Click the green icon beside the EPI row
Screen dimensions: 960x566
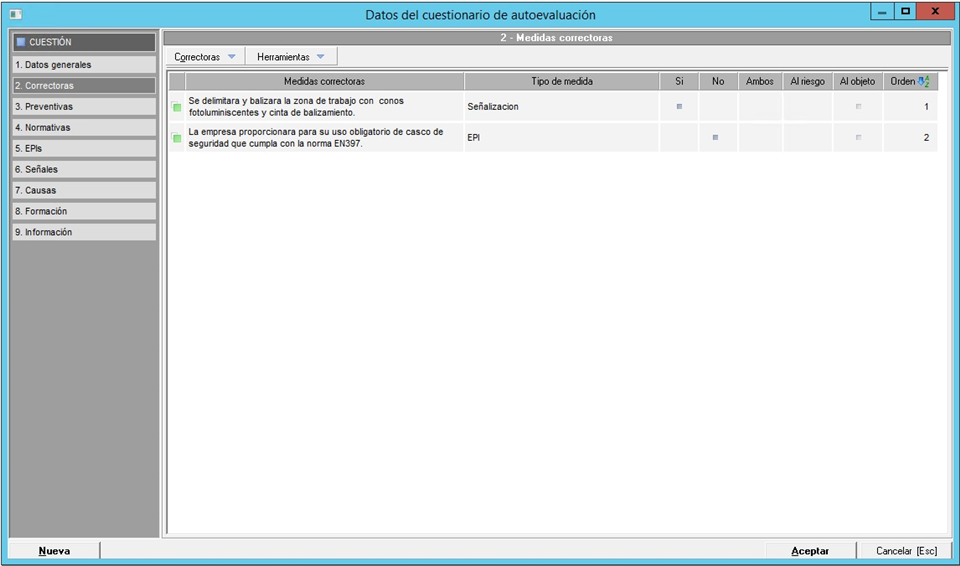[177, 138]
